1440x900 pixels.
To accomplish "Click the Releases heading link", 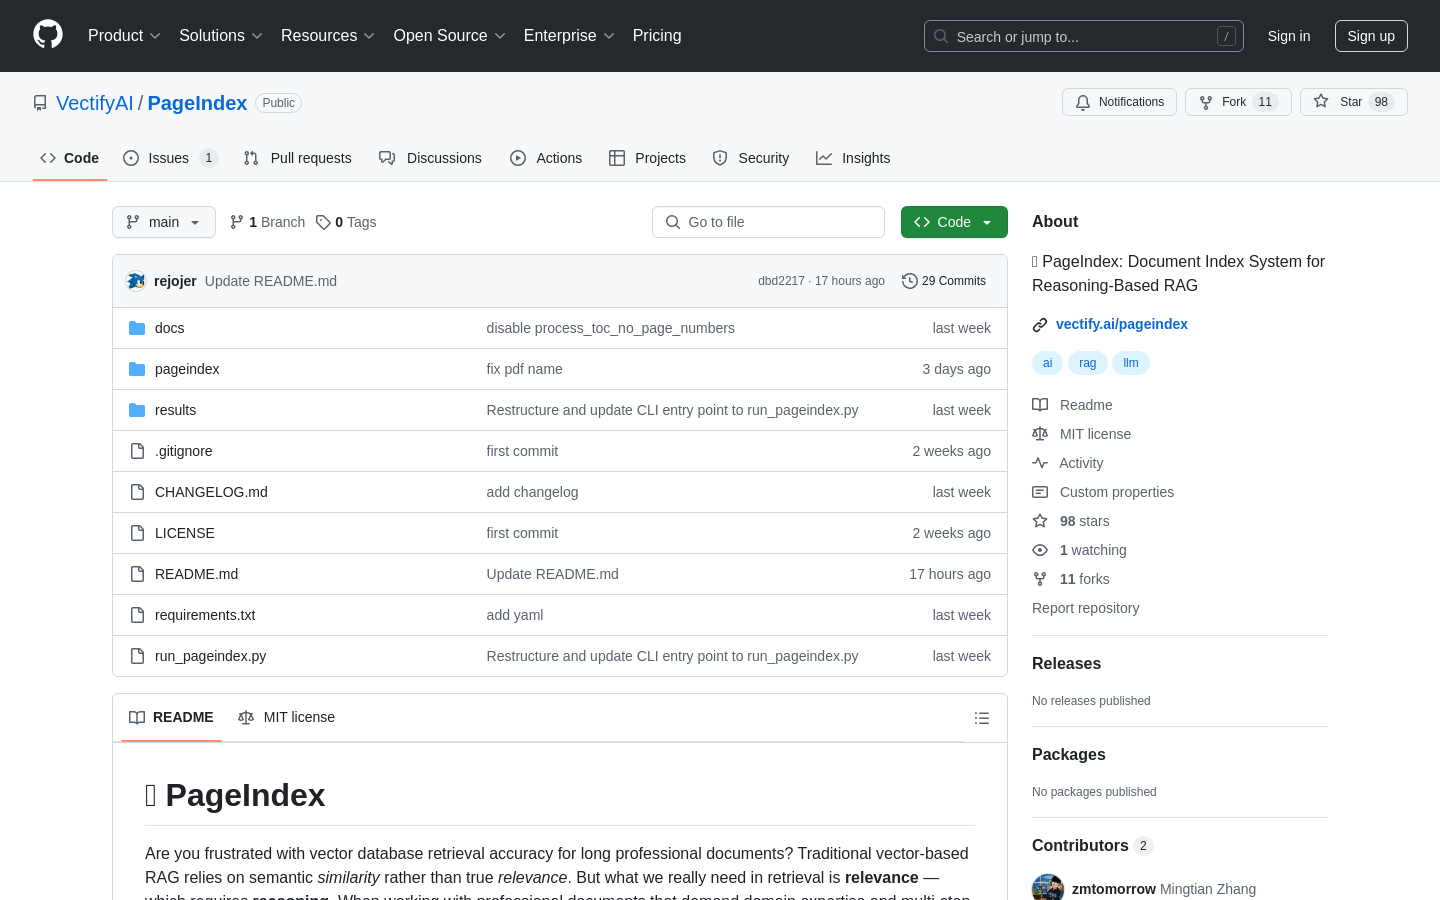I will (x=1066, y=664).
